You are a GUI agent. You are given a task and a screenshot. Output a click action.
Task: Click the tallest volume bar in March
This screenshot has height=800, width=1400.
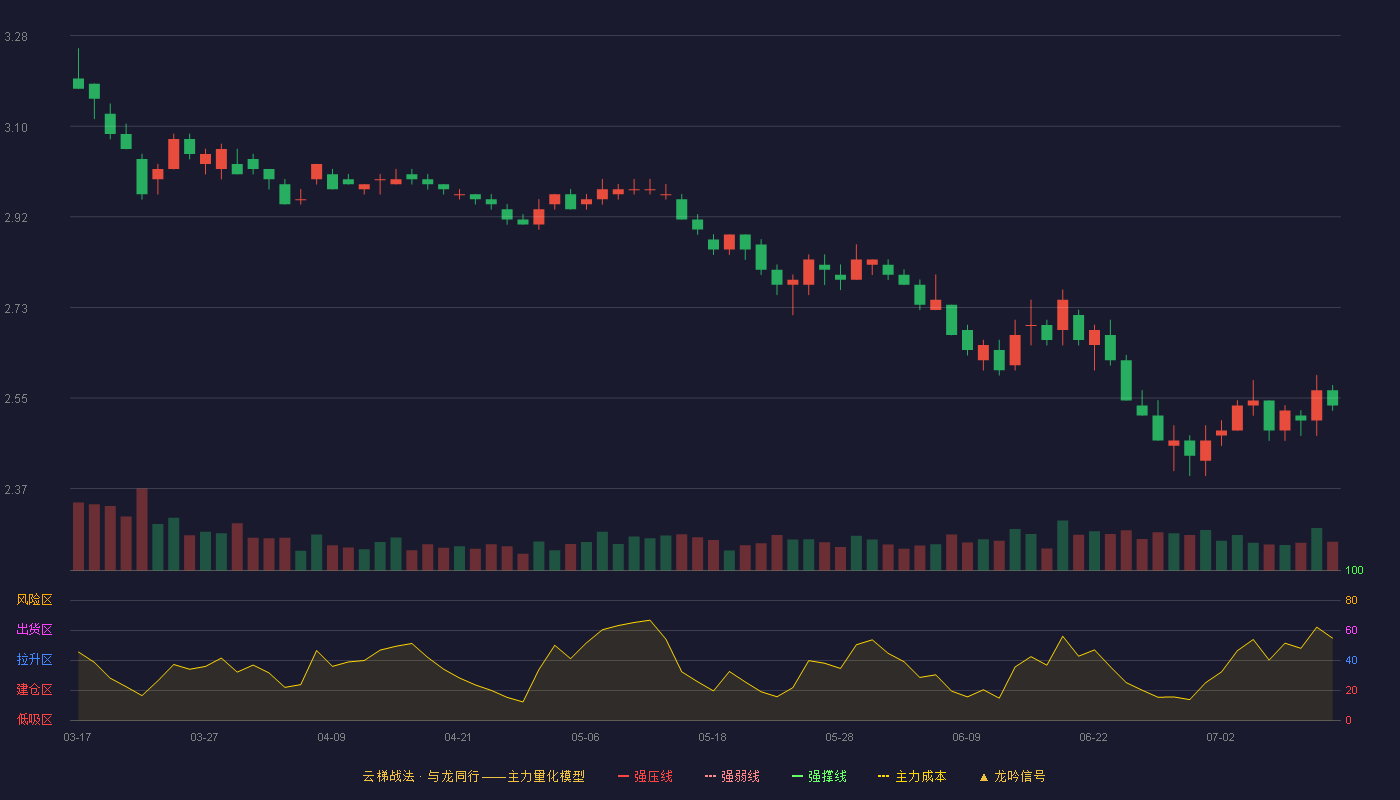click(142, 529)
